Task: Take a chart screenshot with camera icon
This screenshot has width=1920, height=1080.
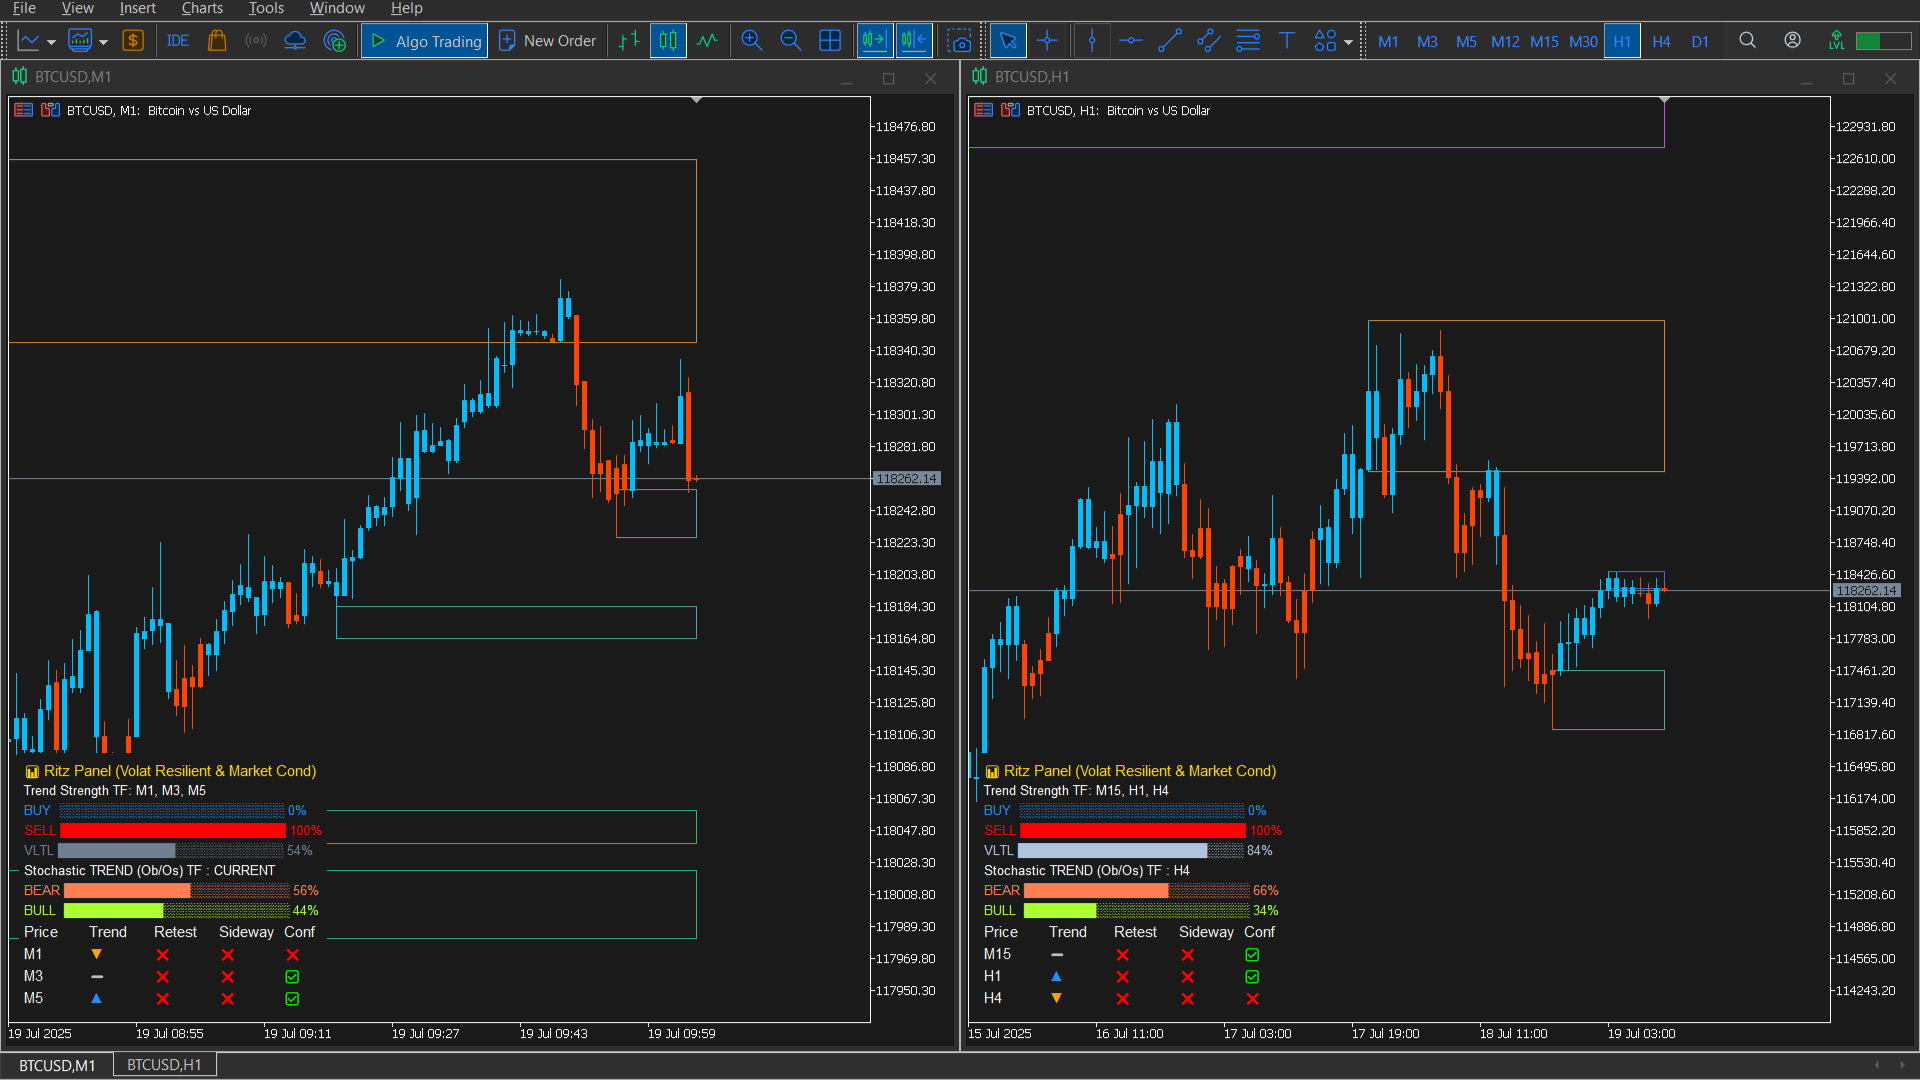Action: [x=959, y=41]
